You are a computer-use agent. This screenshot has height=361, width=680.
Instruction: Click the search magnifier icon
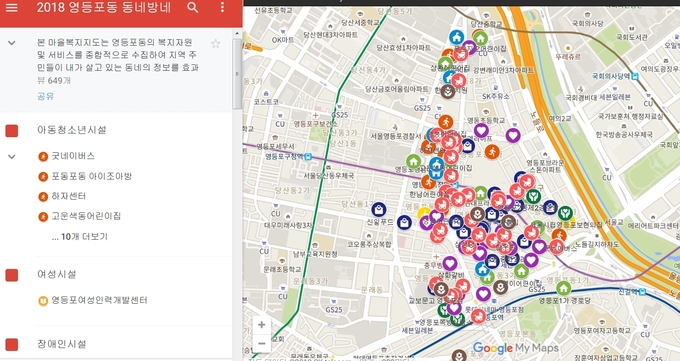click(x=193, y=7)
